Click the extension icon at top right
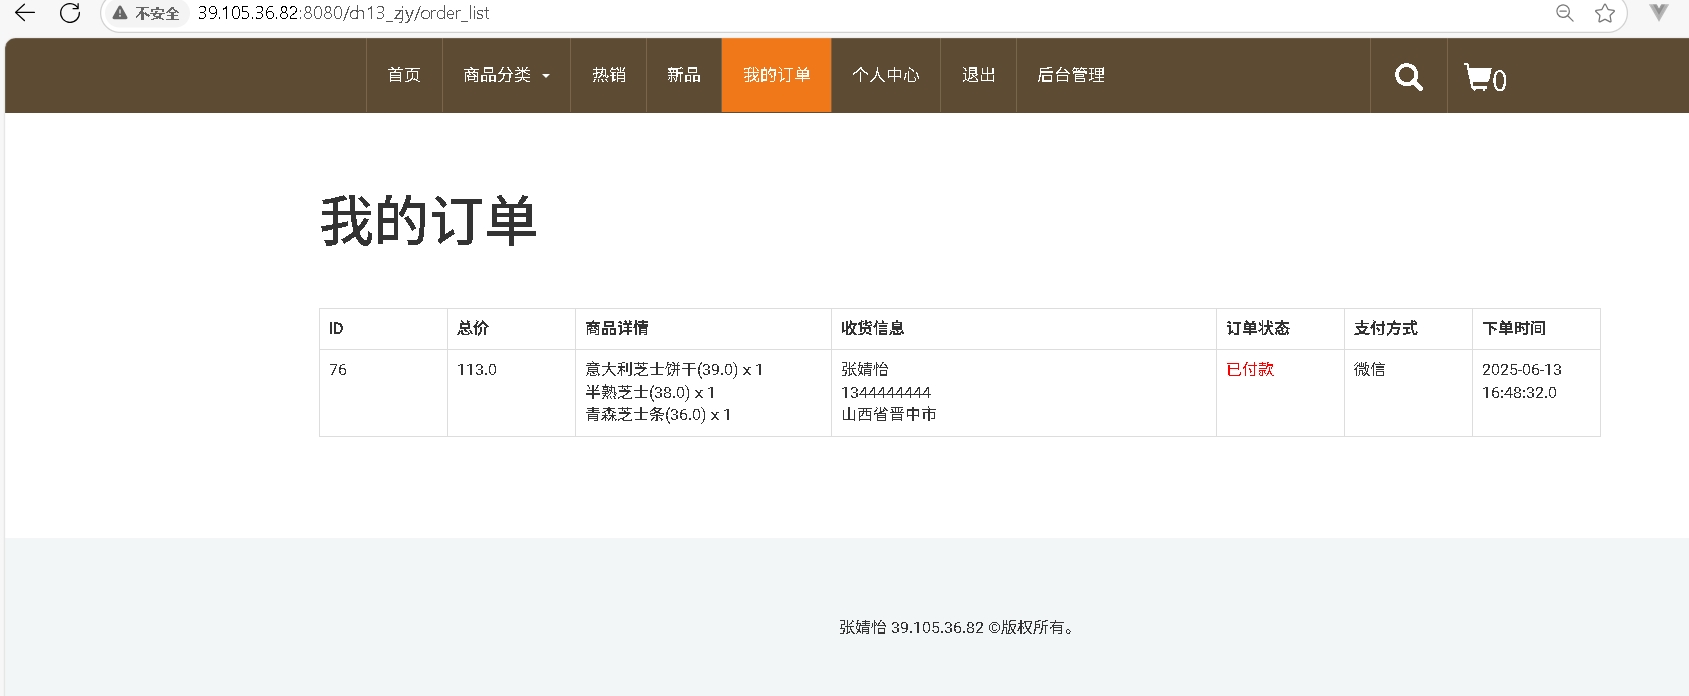1689x696 pixels. tap(1659, 13)
